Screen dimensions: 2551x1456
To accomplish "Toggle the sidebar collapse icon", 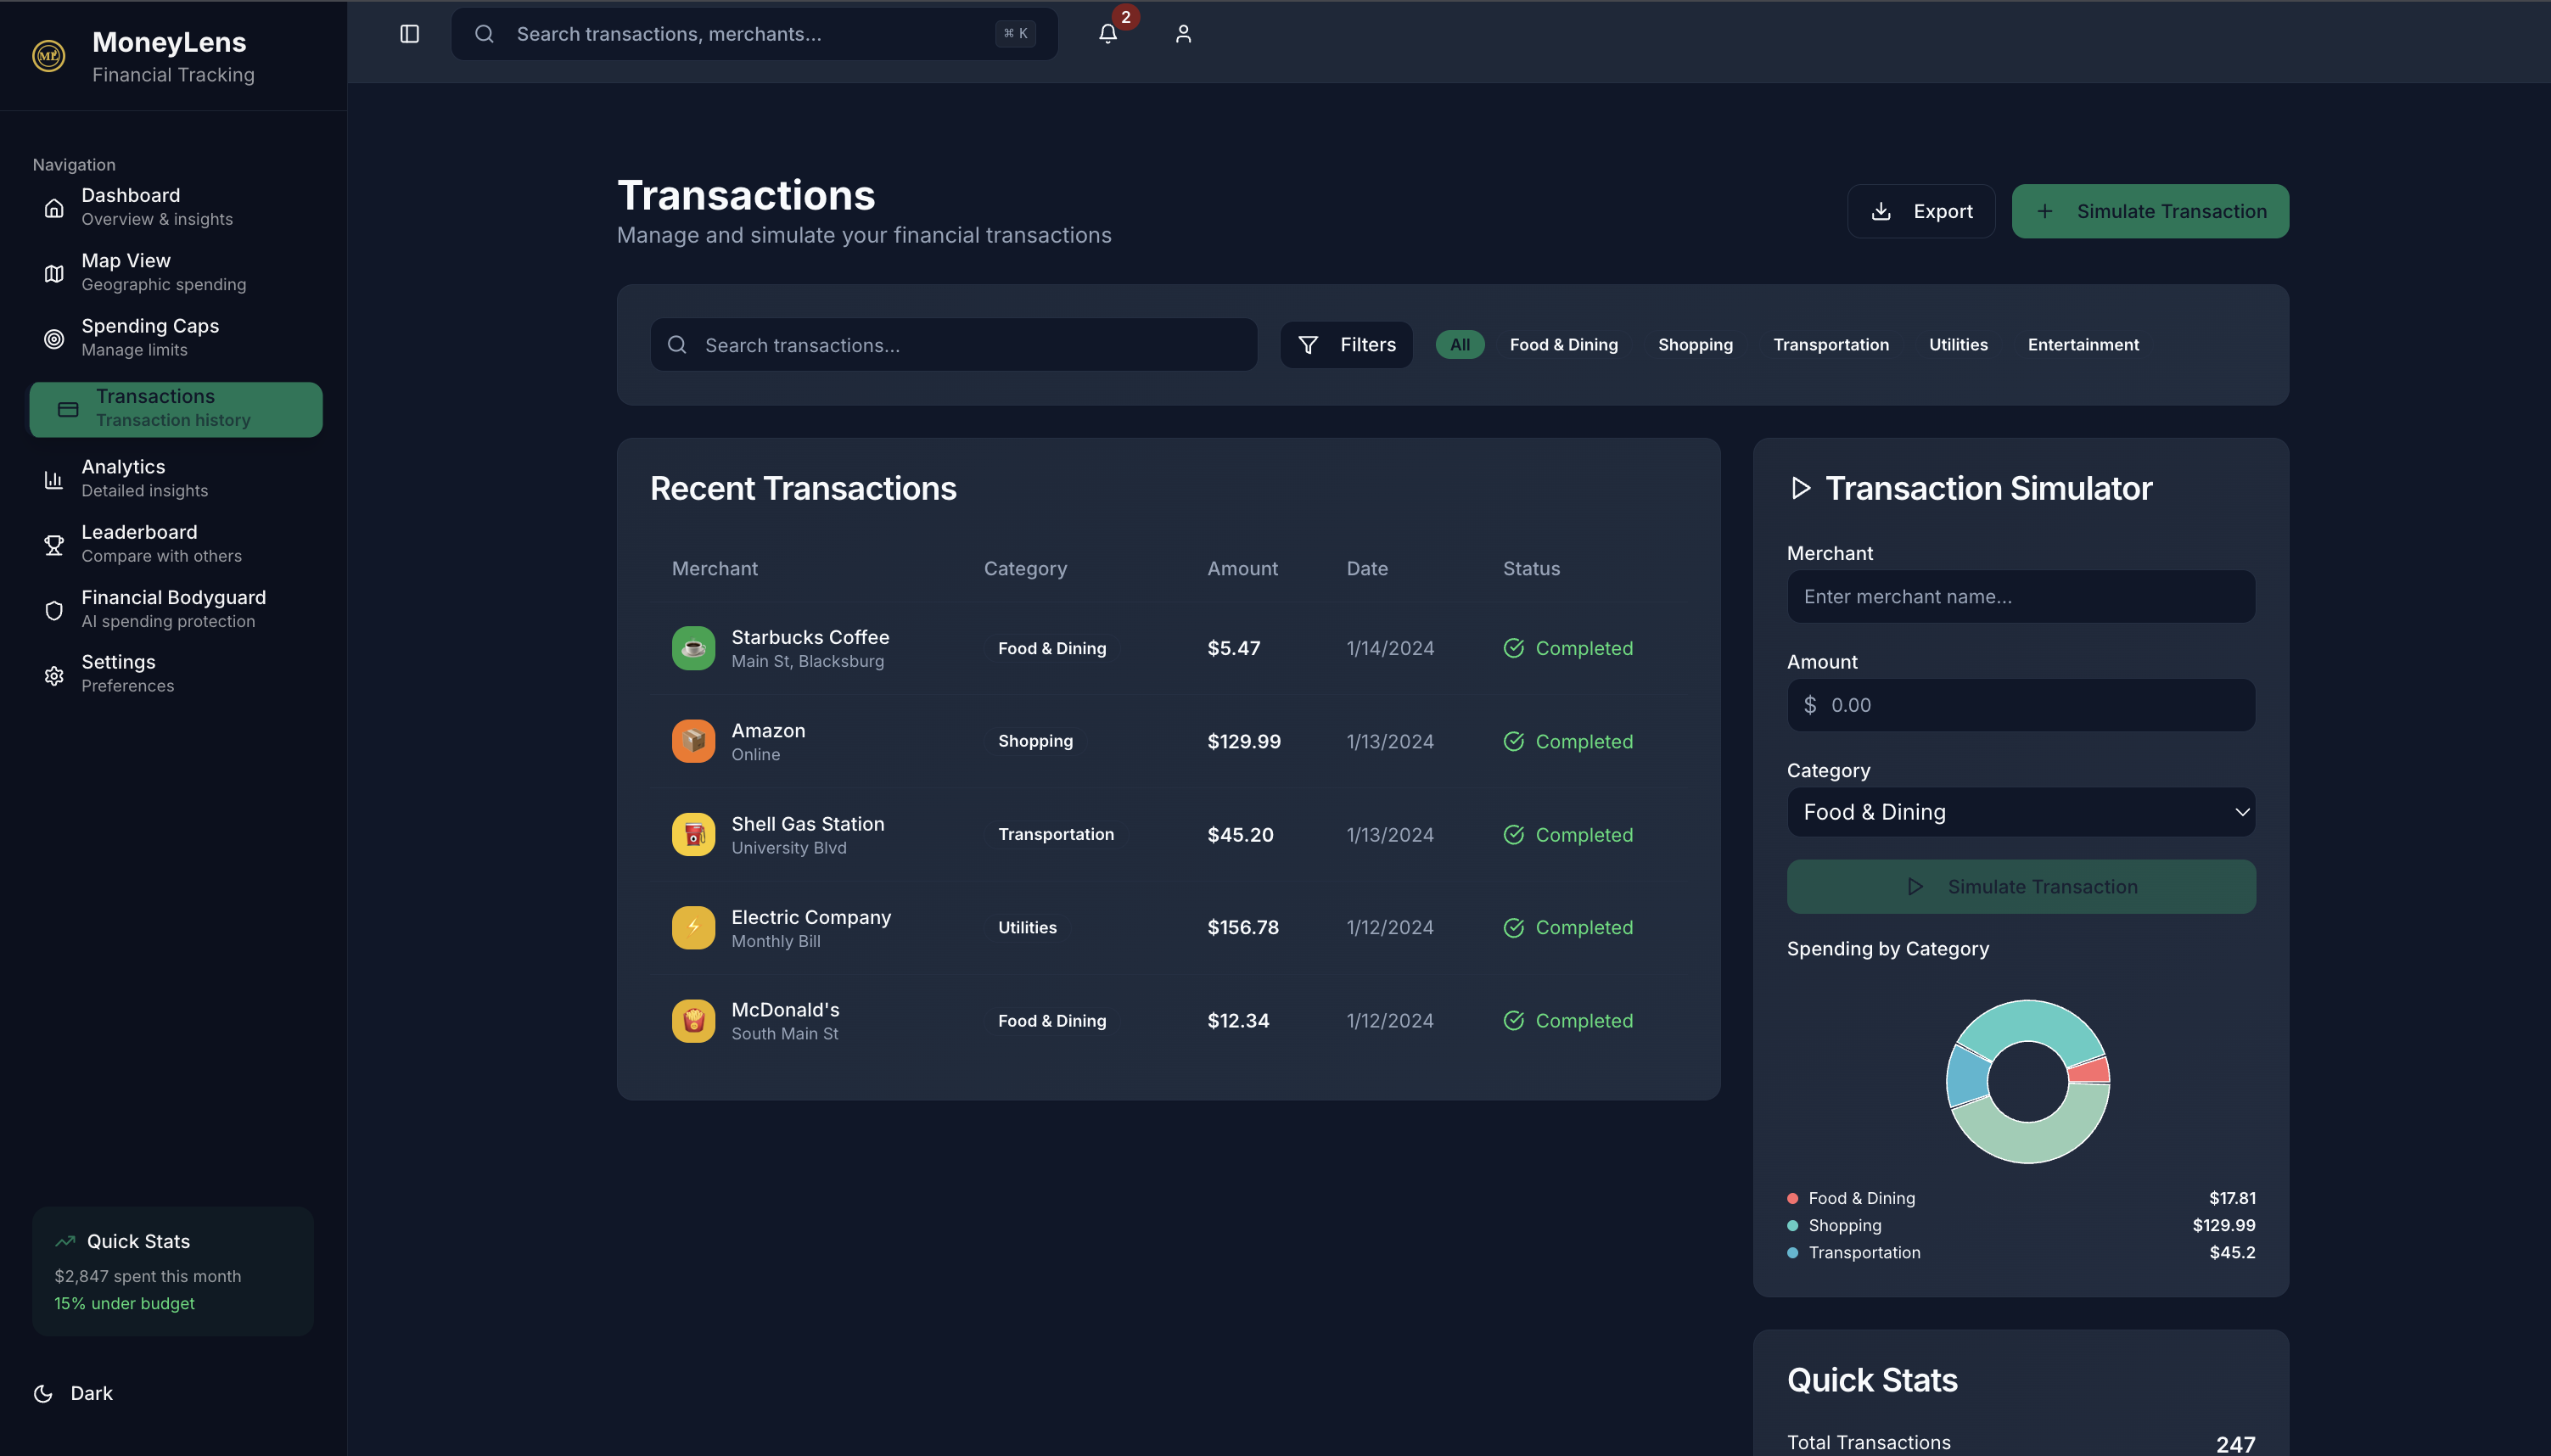I will (x=409, y=34).
